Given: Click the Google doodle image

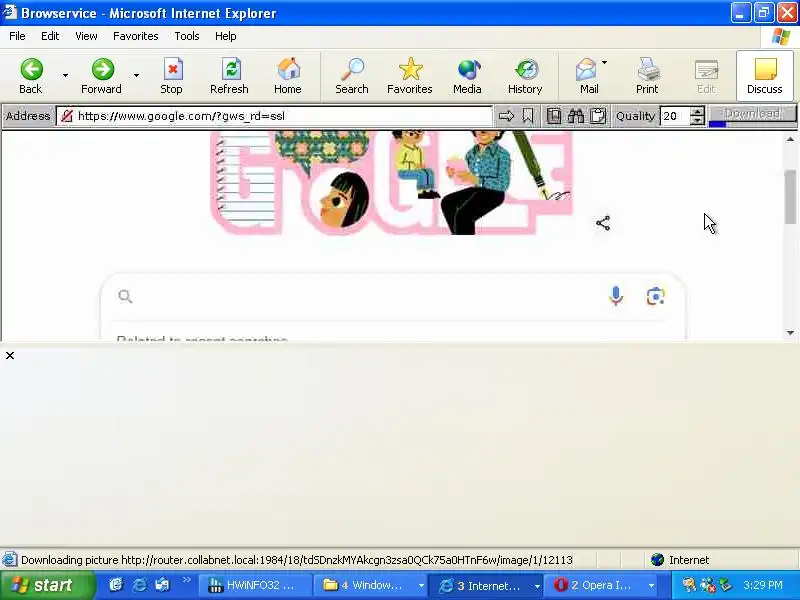Looking at the screenshot, I should click(x=392, y=183).
